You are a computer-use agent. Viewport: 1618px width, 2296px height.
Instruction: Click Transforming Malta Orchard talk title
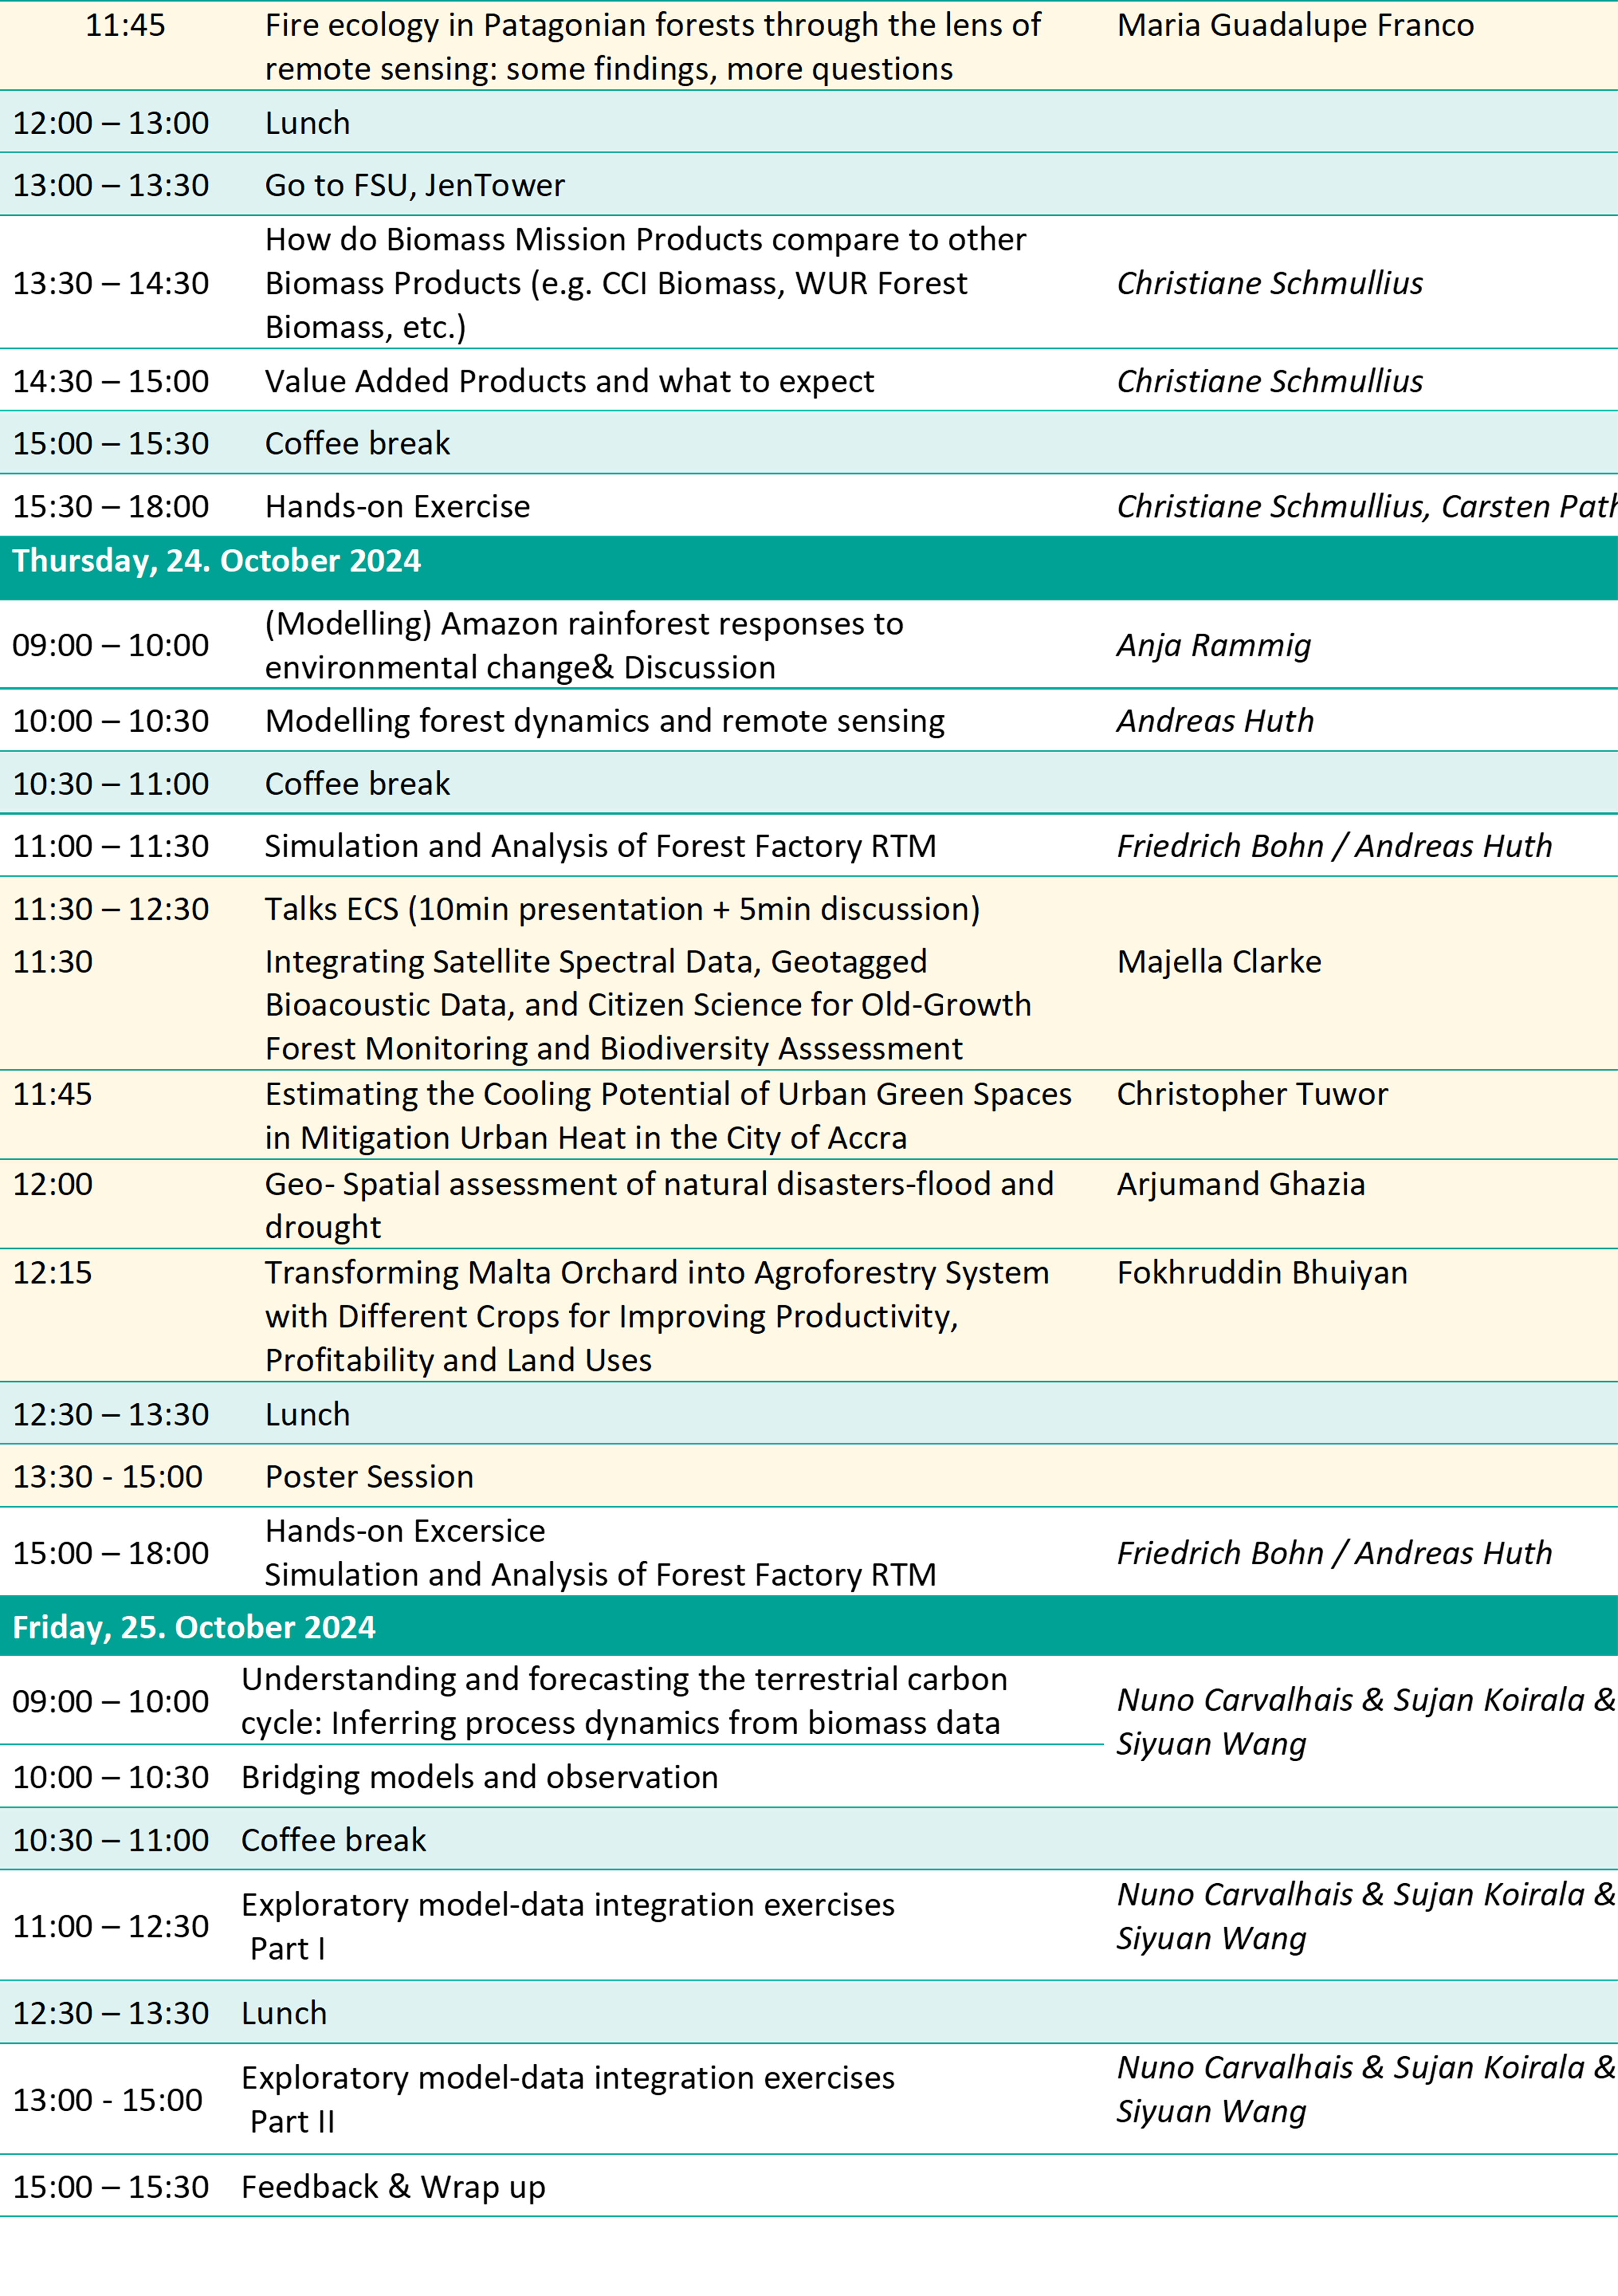coord(656,1315)
